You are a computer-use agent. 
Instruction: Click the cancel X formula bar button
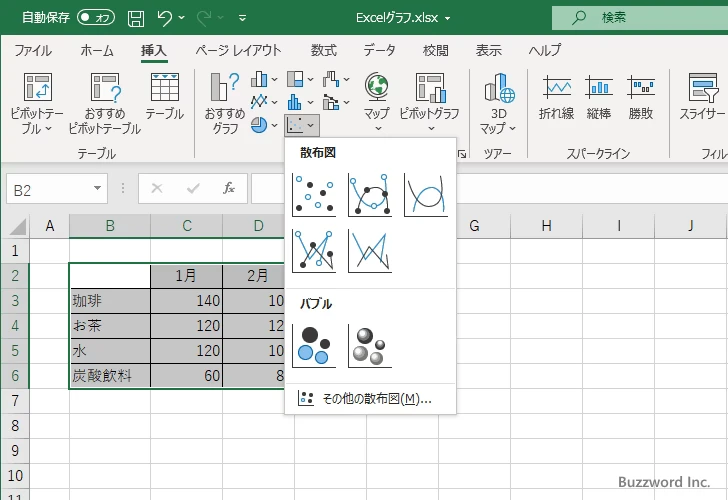tap(157, 188)
